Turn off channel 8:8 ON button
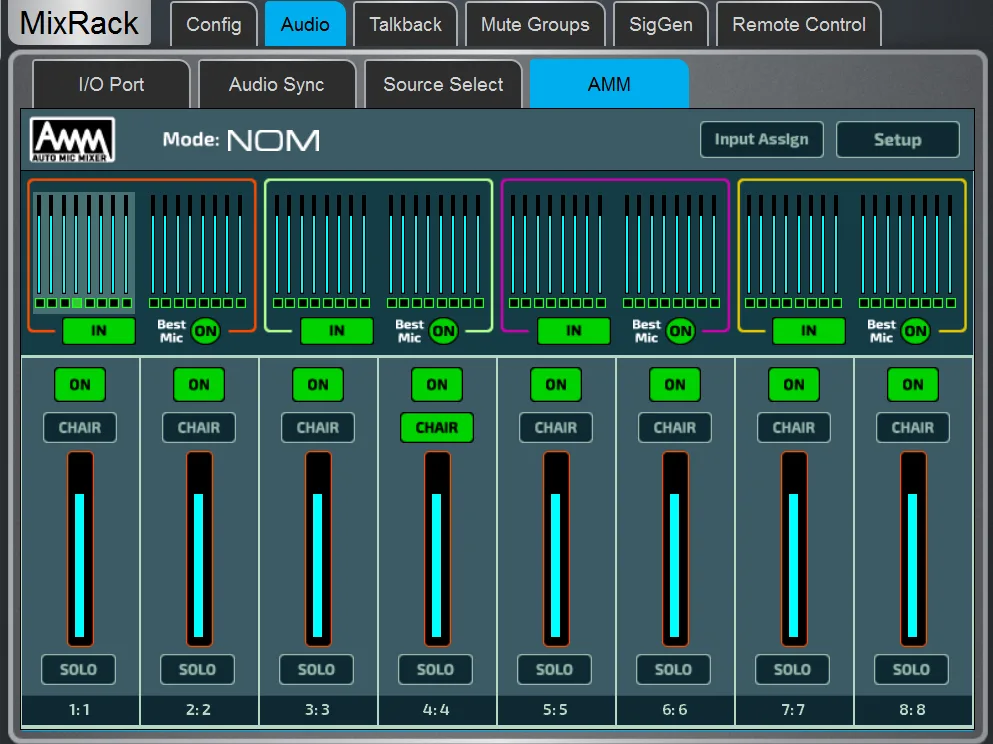Viewport: 993px width, 744px height. (913, 384)
